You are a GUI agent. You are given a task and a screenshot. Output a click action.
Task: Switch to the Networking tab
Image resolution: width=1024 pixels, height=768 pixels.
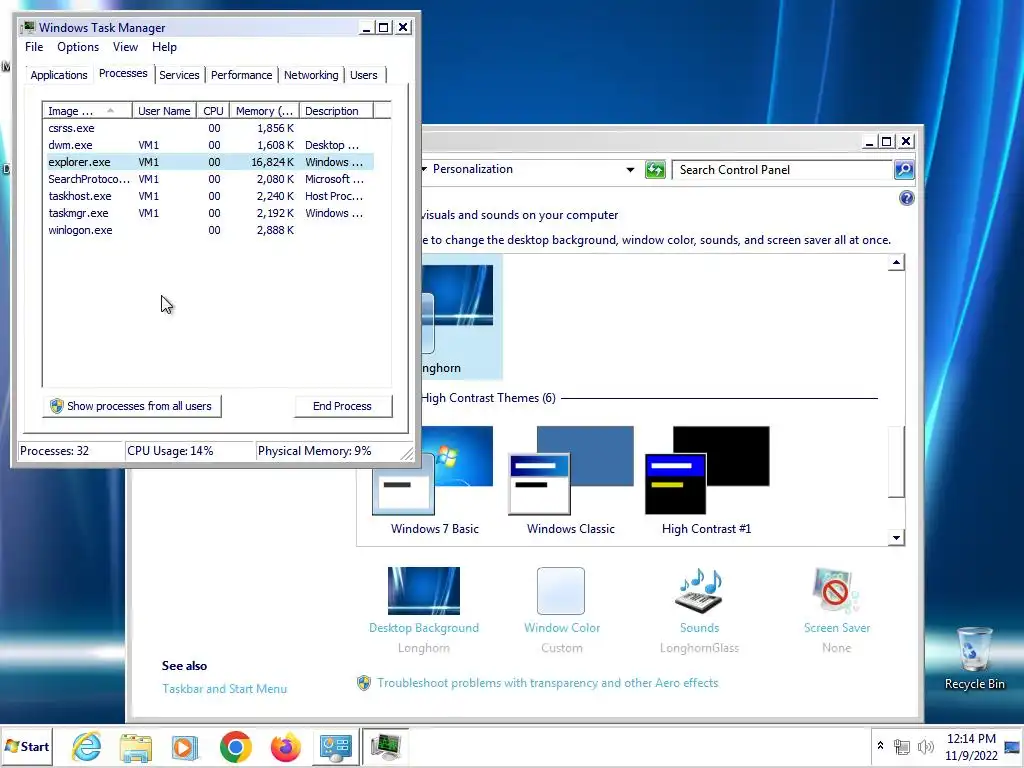tap(311, 75)
